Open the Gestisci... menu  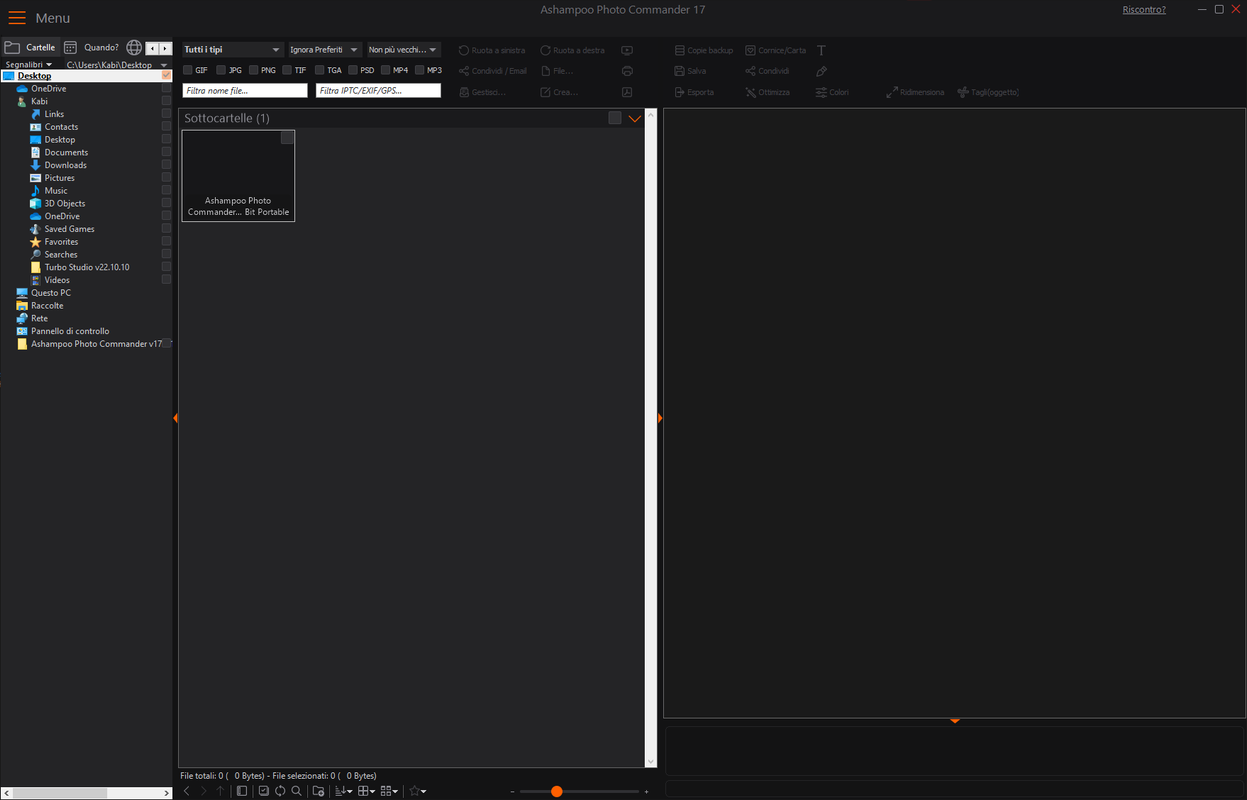click(482, 92)
